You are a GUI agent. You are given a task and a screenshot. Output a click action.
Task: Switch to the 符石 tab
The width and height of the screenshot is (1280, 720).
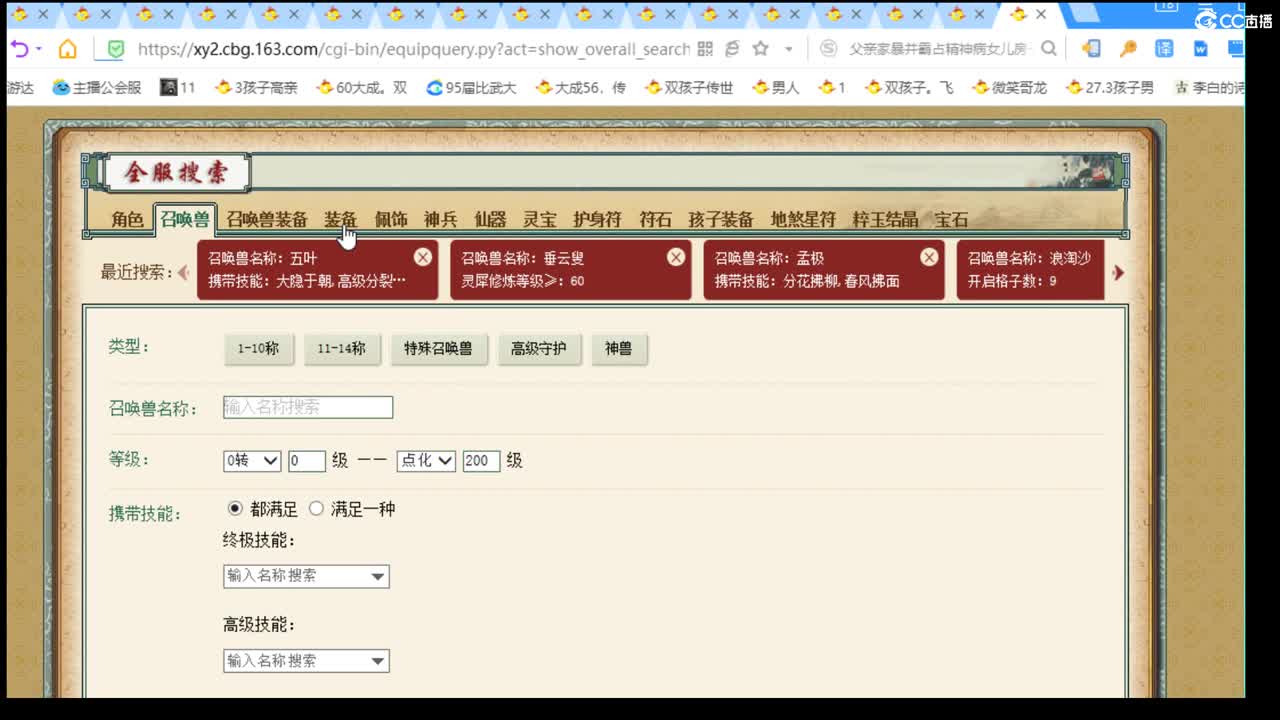coord(655,219)
